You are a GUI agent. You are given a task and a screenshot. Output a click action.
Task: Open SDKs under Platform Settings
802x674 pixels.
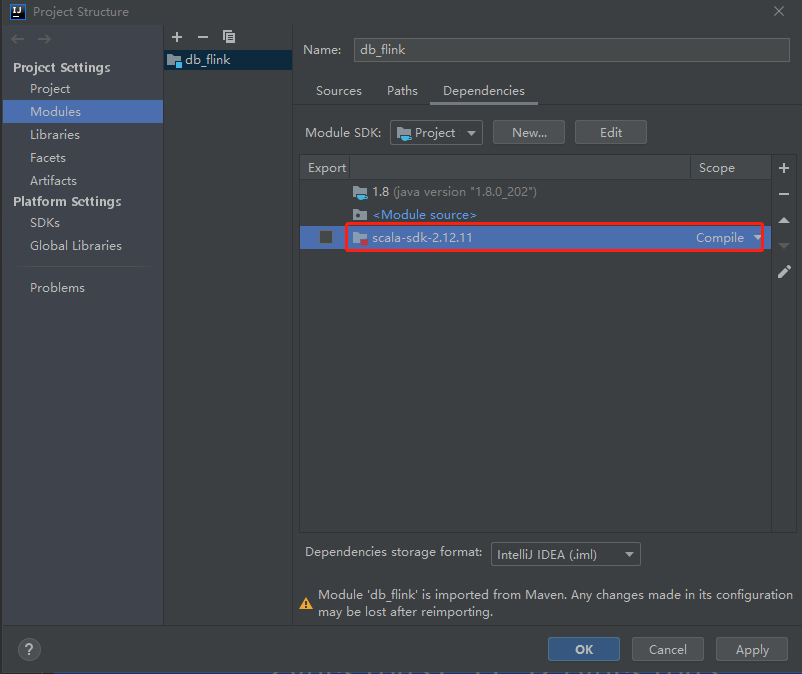point(45,223)
